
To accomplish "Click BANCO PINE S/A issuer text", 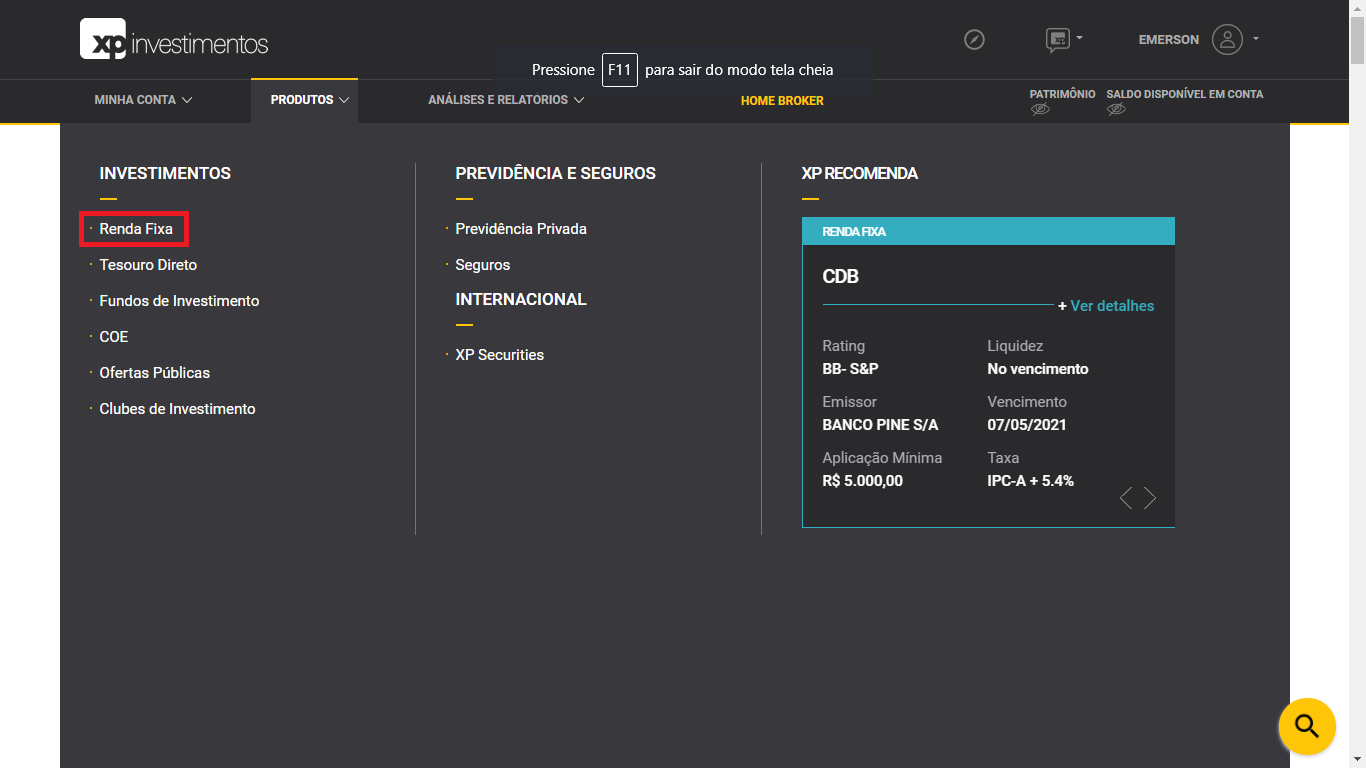I will 880,425.
